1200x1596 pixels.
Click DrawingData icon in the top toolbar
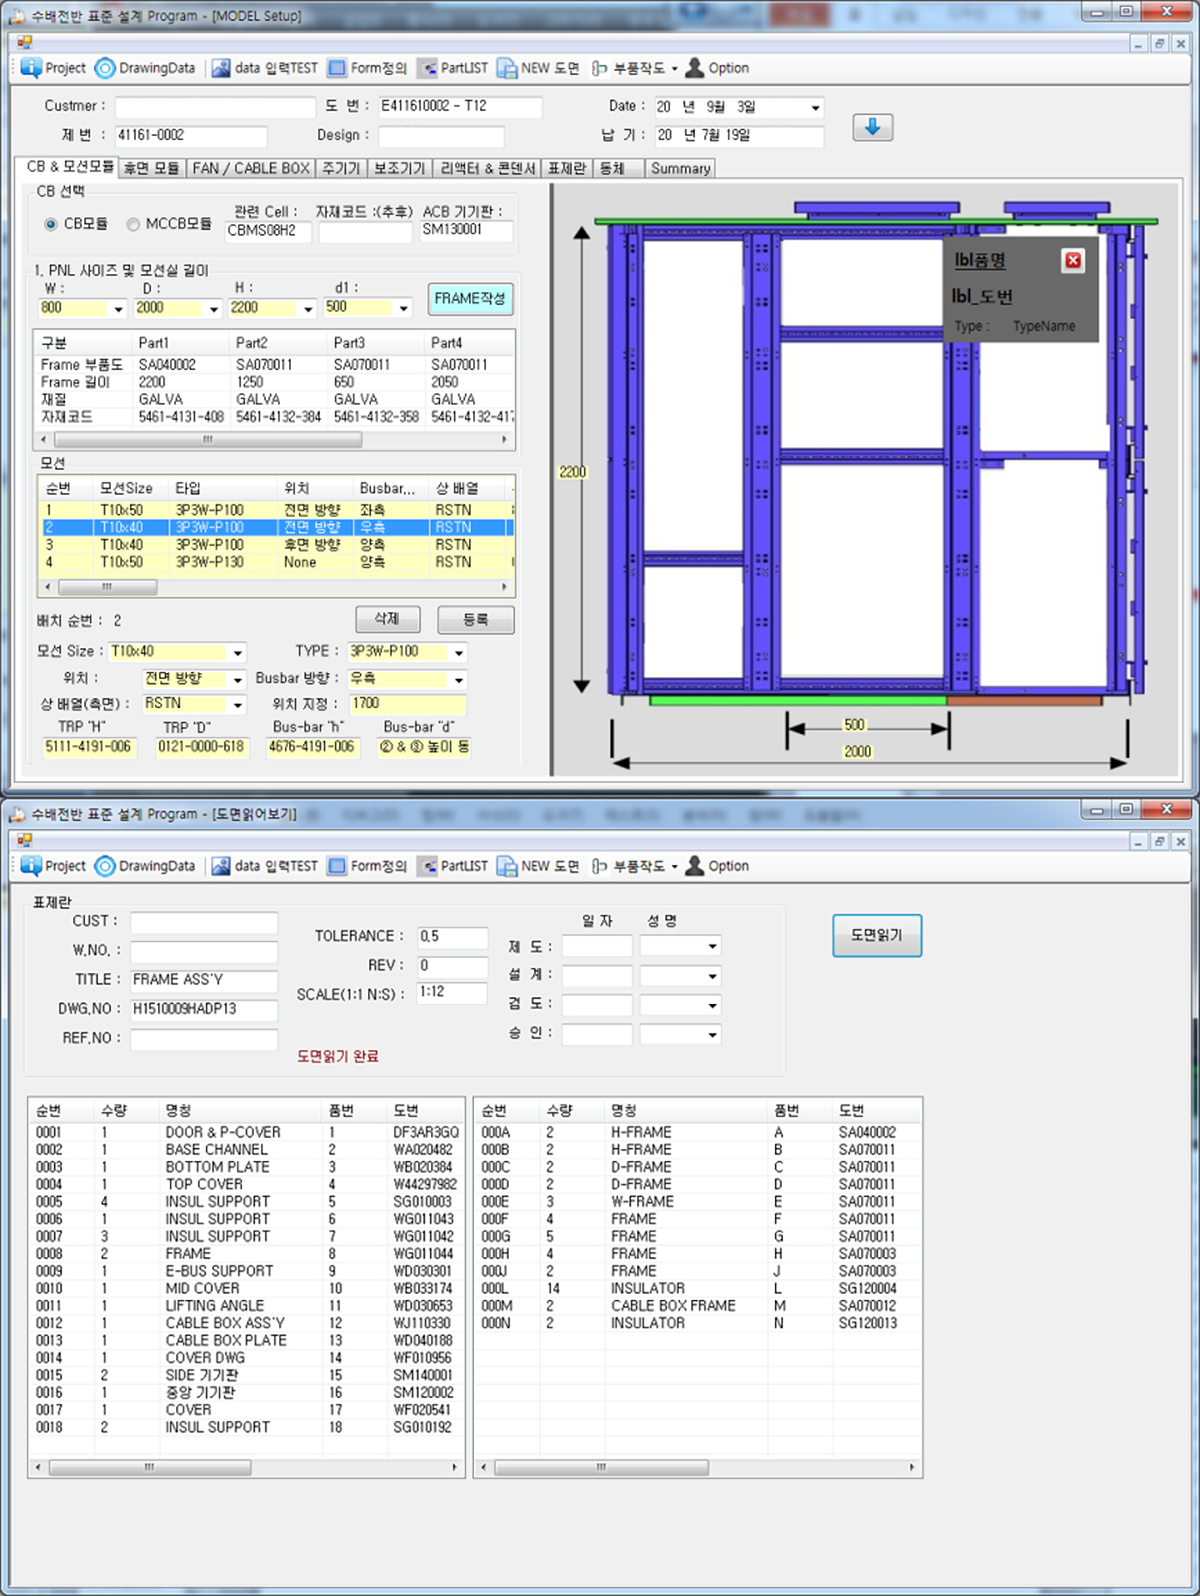[x=105, y=68]
